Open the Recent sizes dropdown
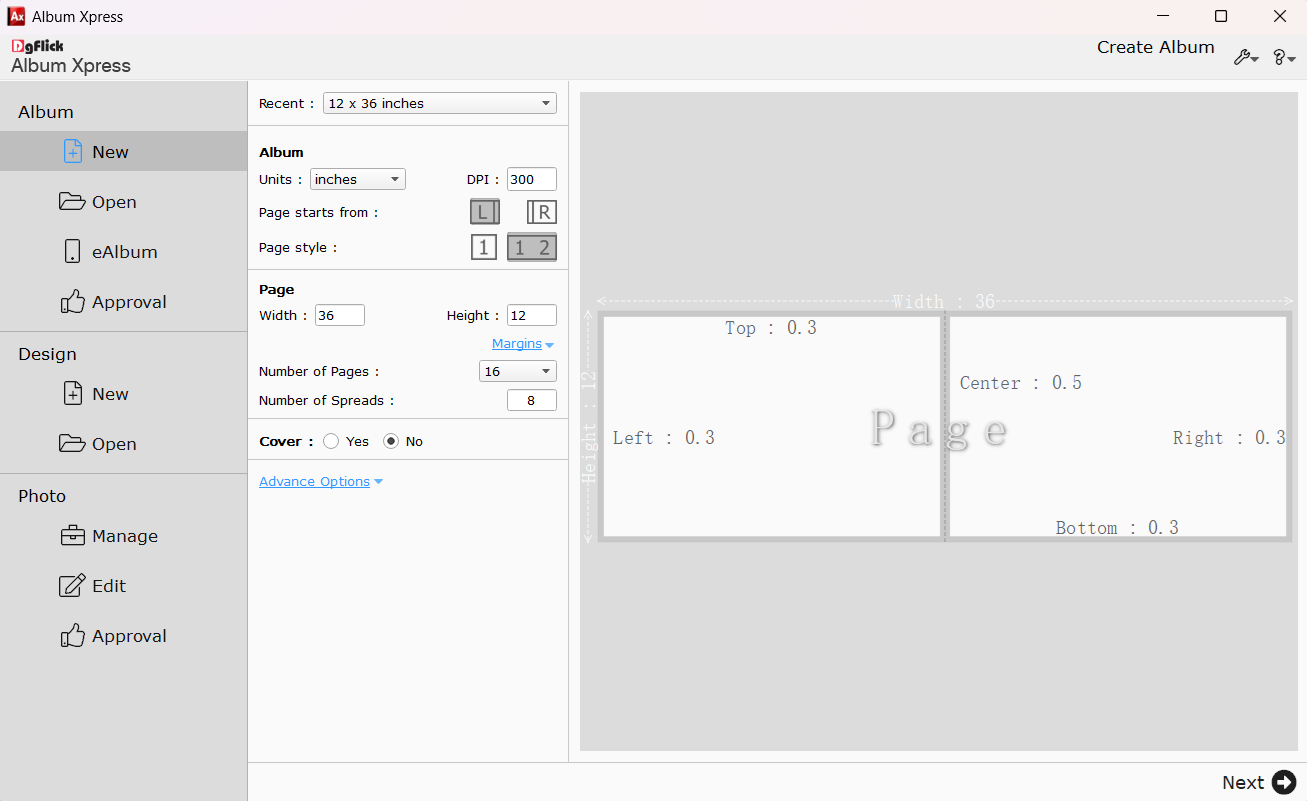This screenshot has width=1307, height=801. pos(440,103)
